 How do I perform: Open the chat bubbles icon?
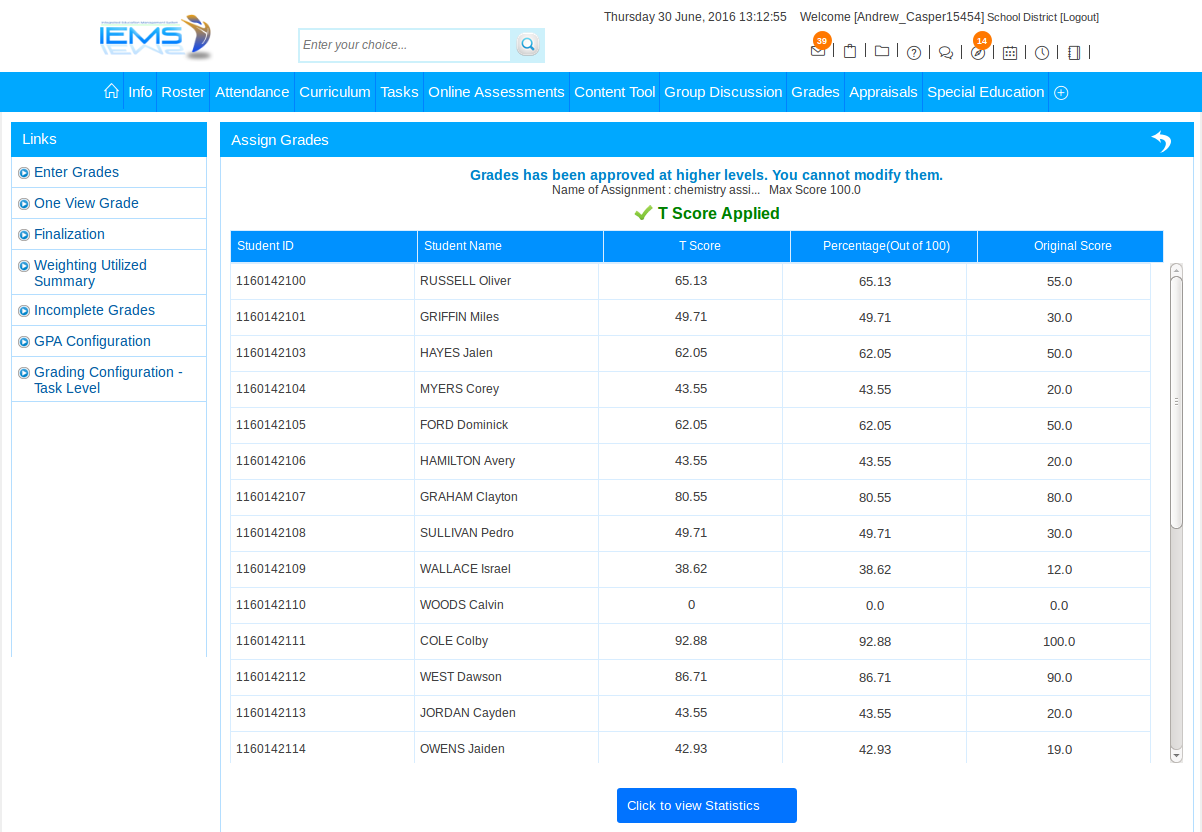click(946, 53)
